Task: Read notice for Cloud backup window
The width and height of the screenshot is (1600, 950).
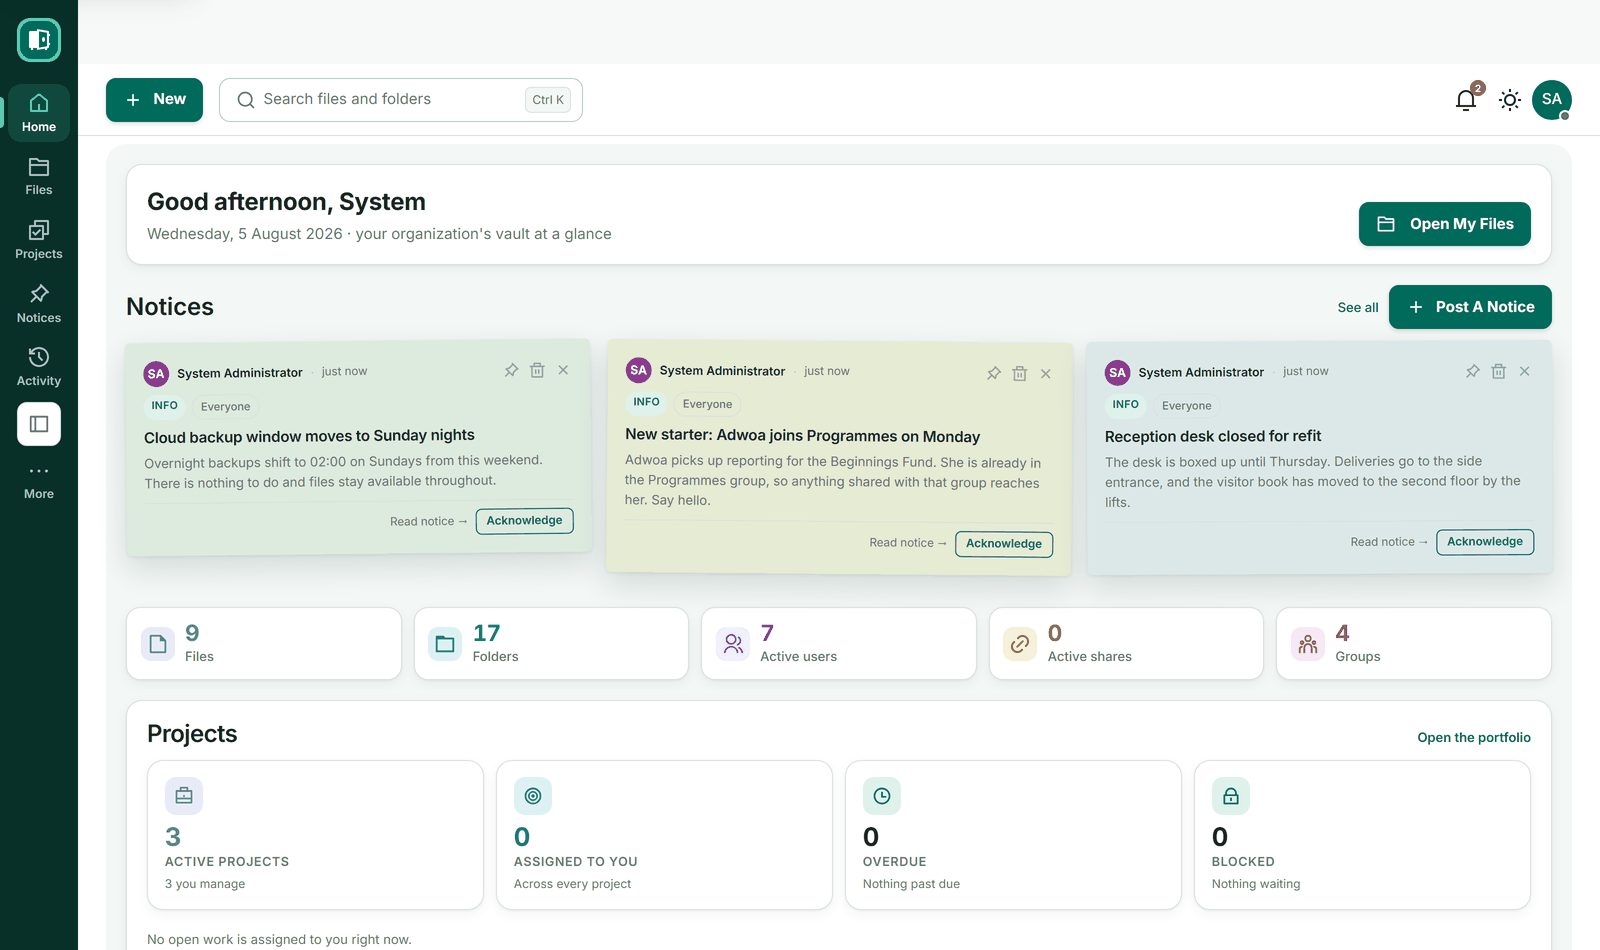Action: [429, 522]
